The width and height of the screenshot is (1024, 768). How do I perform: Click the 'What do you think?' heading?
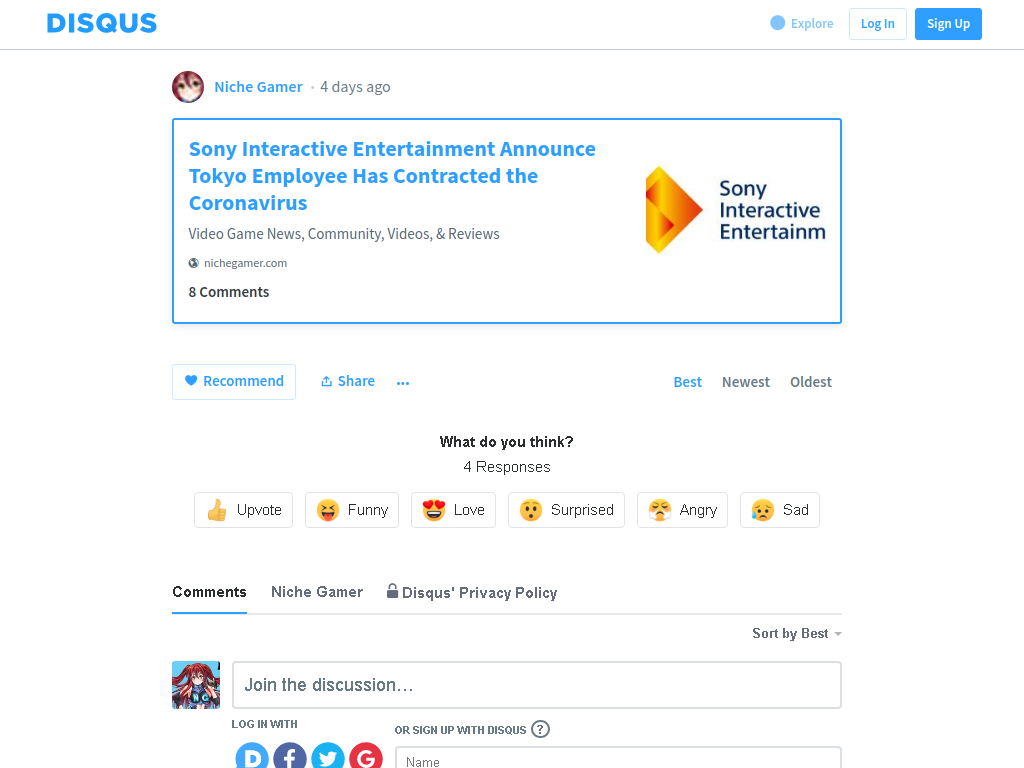(507, 442)
